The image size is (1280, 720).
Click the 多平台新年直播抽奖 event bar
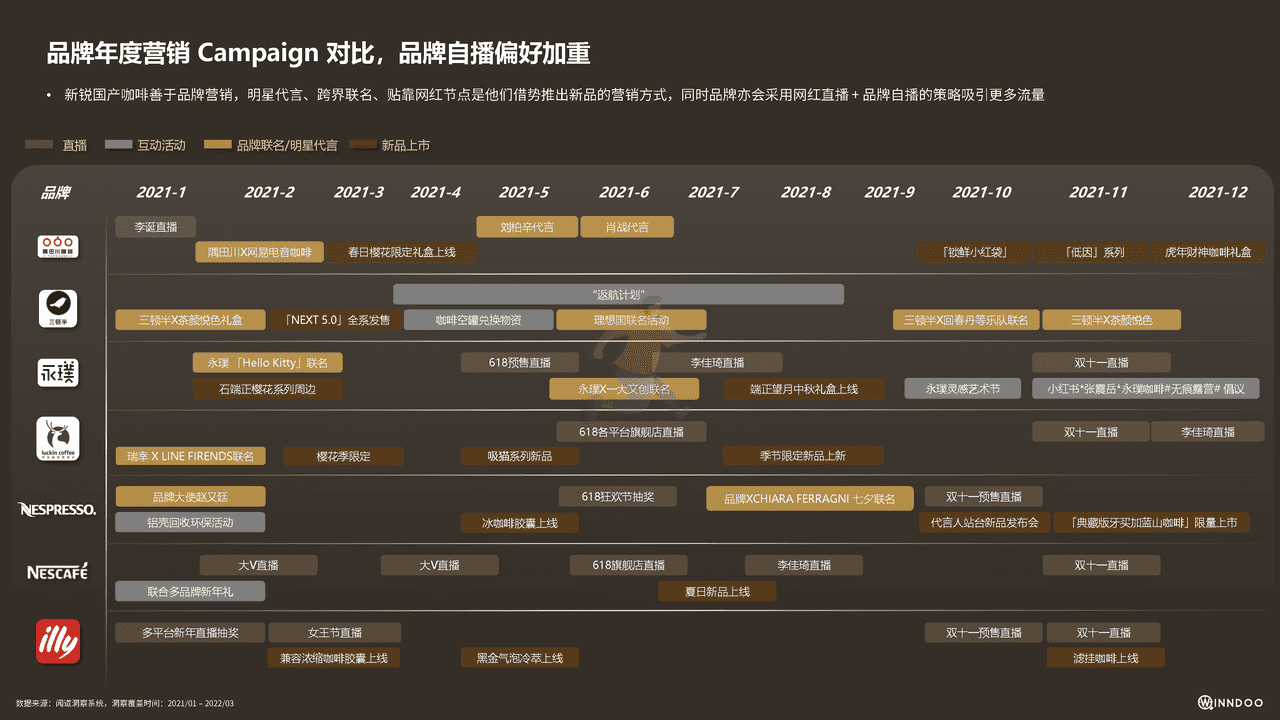point(190,632)
